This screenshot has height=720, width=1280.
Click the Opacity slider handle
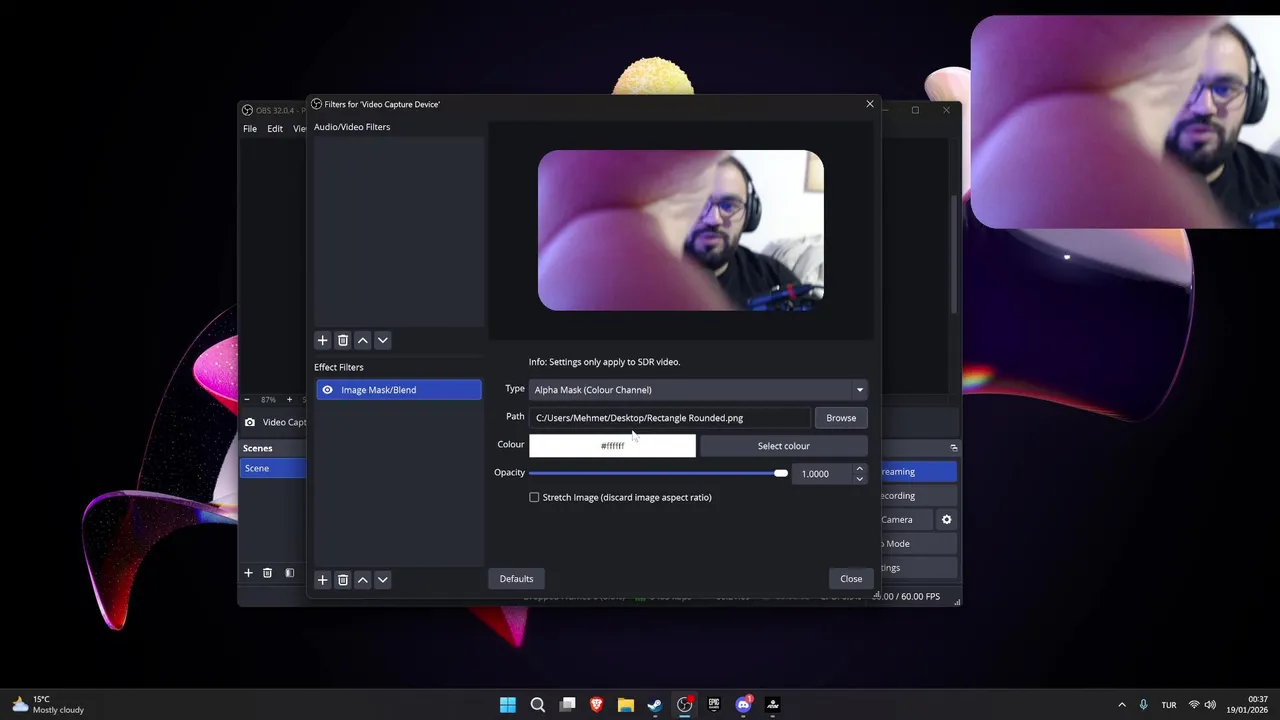tap(781, 473)
